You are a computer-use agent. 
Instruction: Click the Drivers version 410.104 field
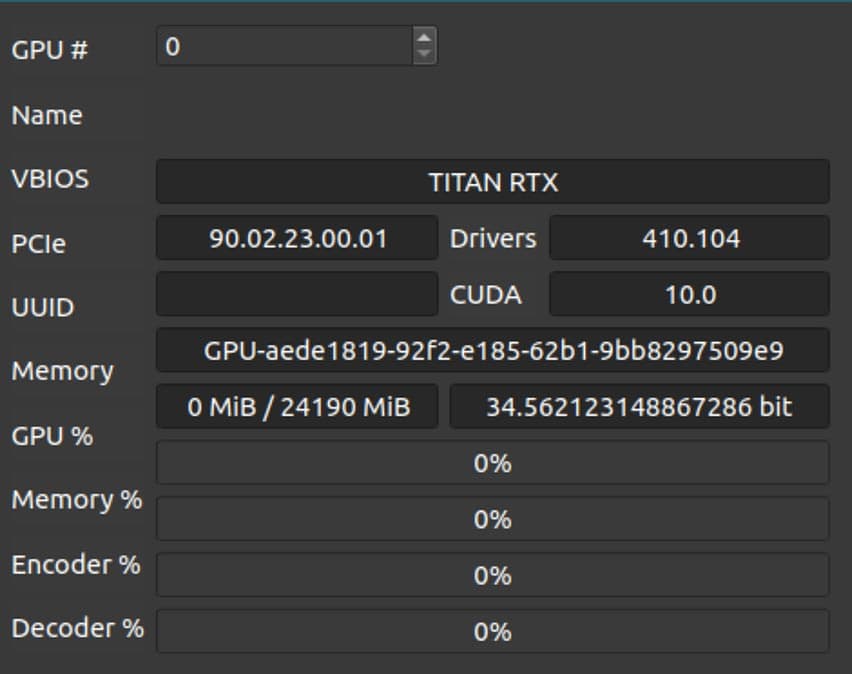point(690,238)
